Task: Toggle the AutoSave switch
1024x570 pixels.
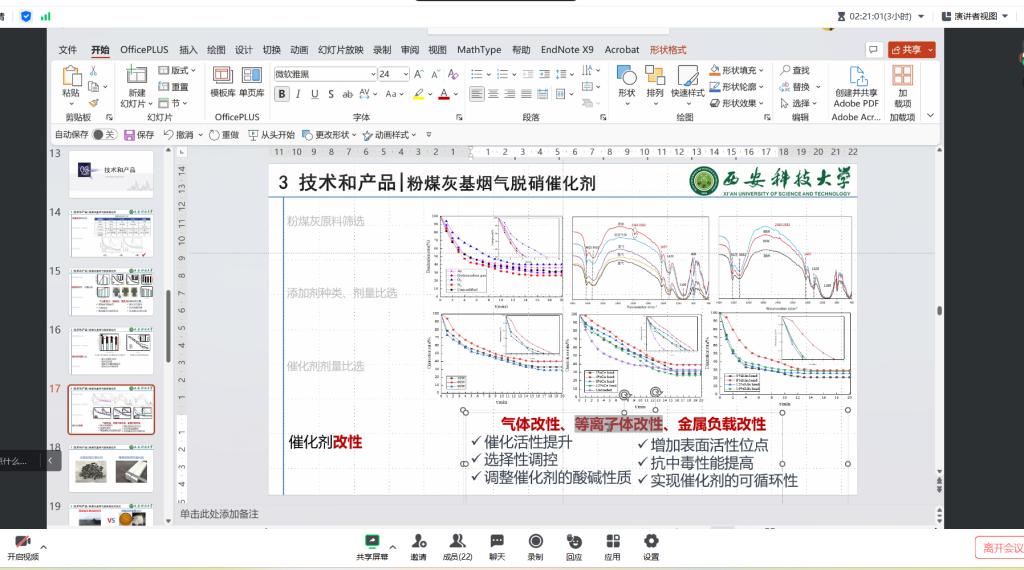Action: click(104, 134)
